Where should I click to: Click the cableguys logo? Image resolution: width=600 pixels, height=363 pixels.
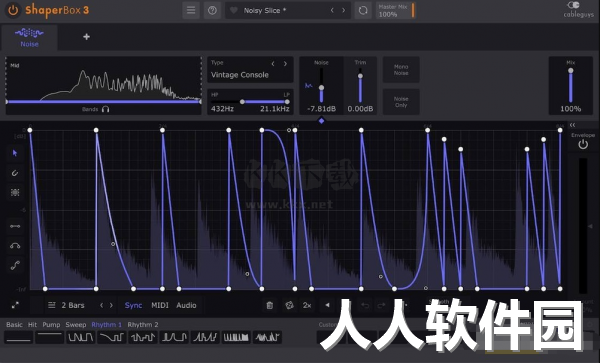578,10
